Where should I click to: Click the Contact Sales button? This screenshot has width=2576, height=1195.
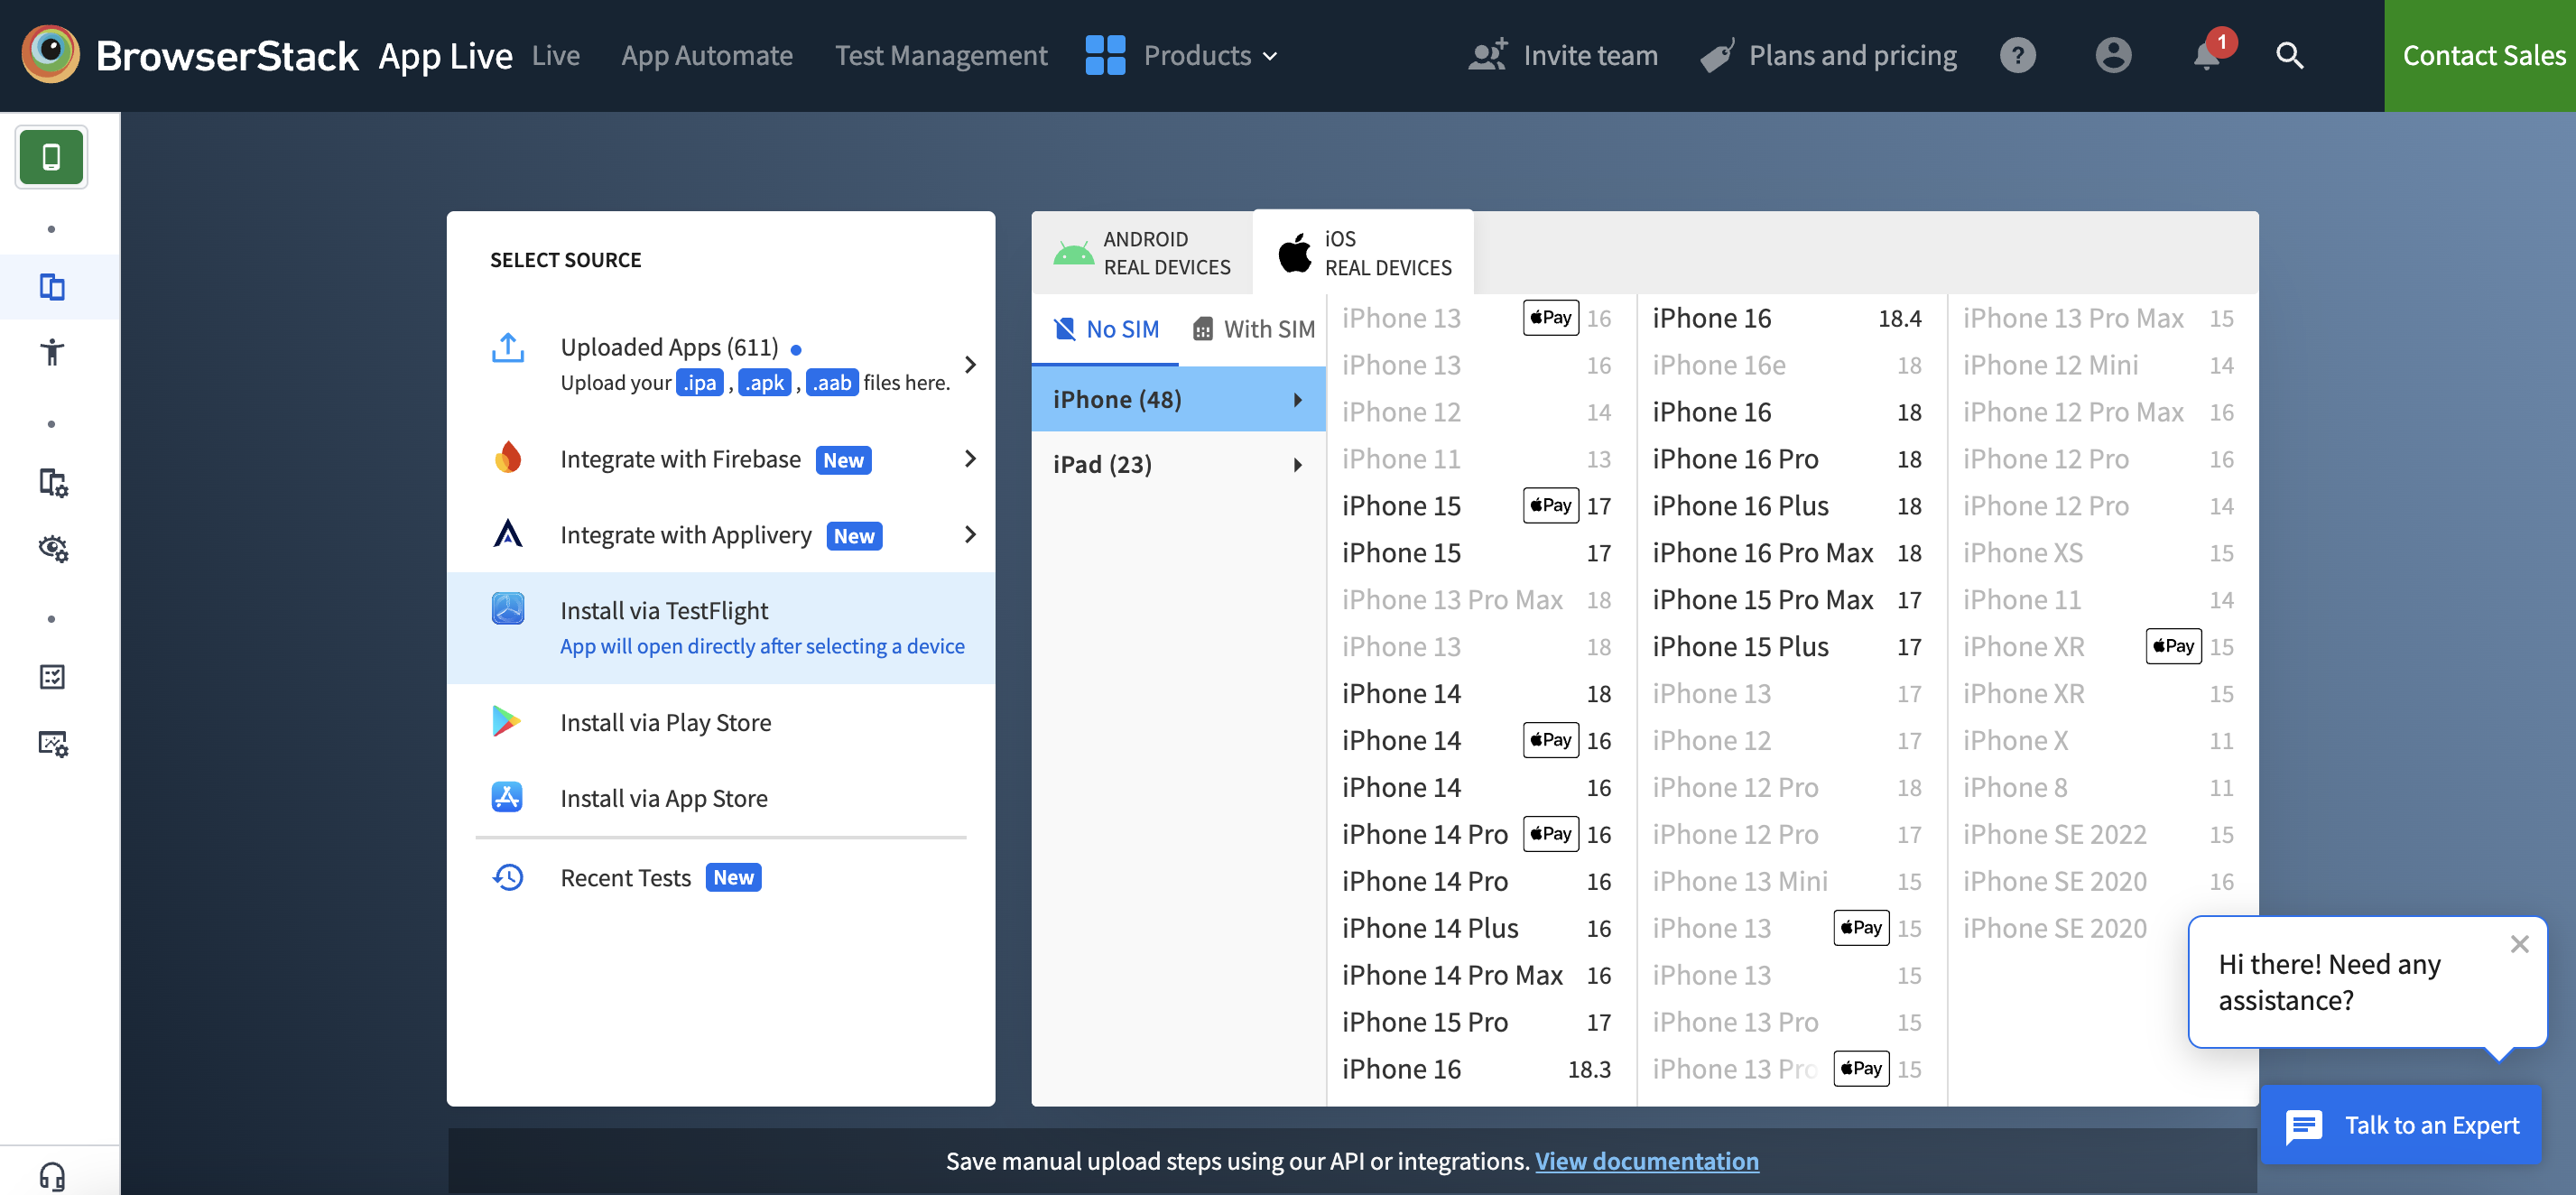tap(2482, 55)
